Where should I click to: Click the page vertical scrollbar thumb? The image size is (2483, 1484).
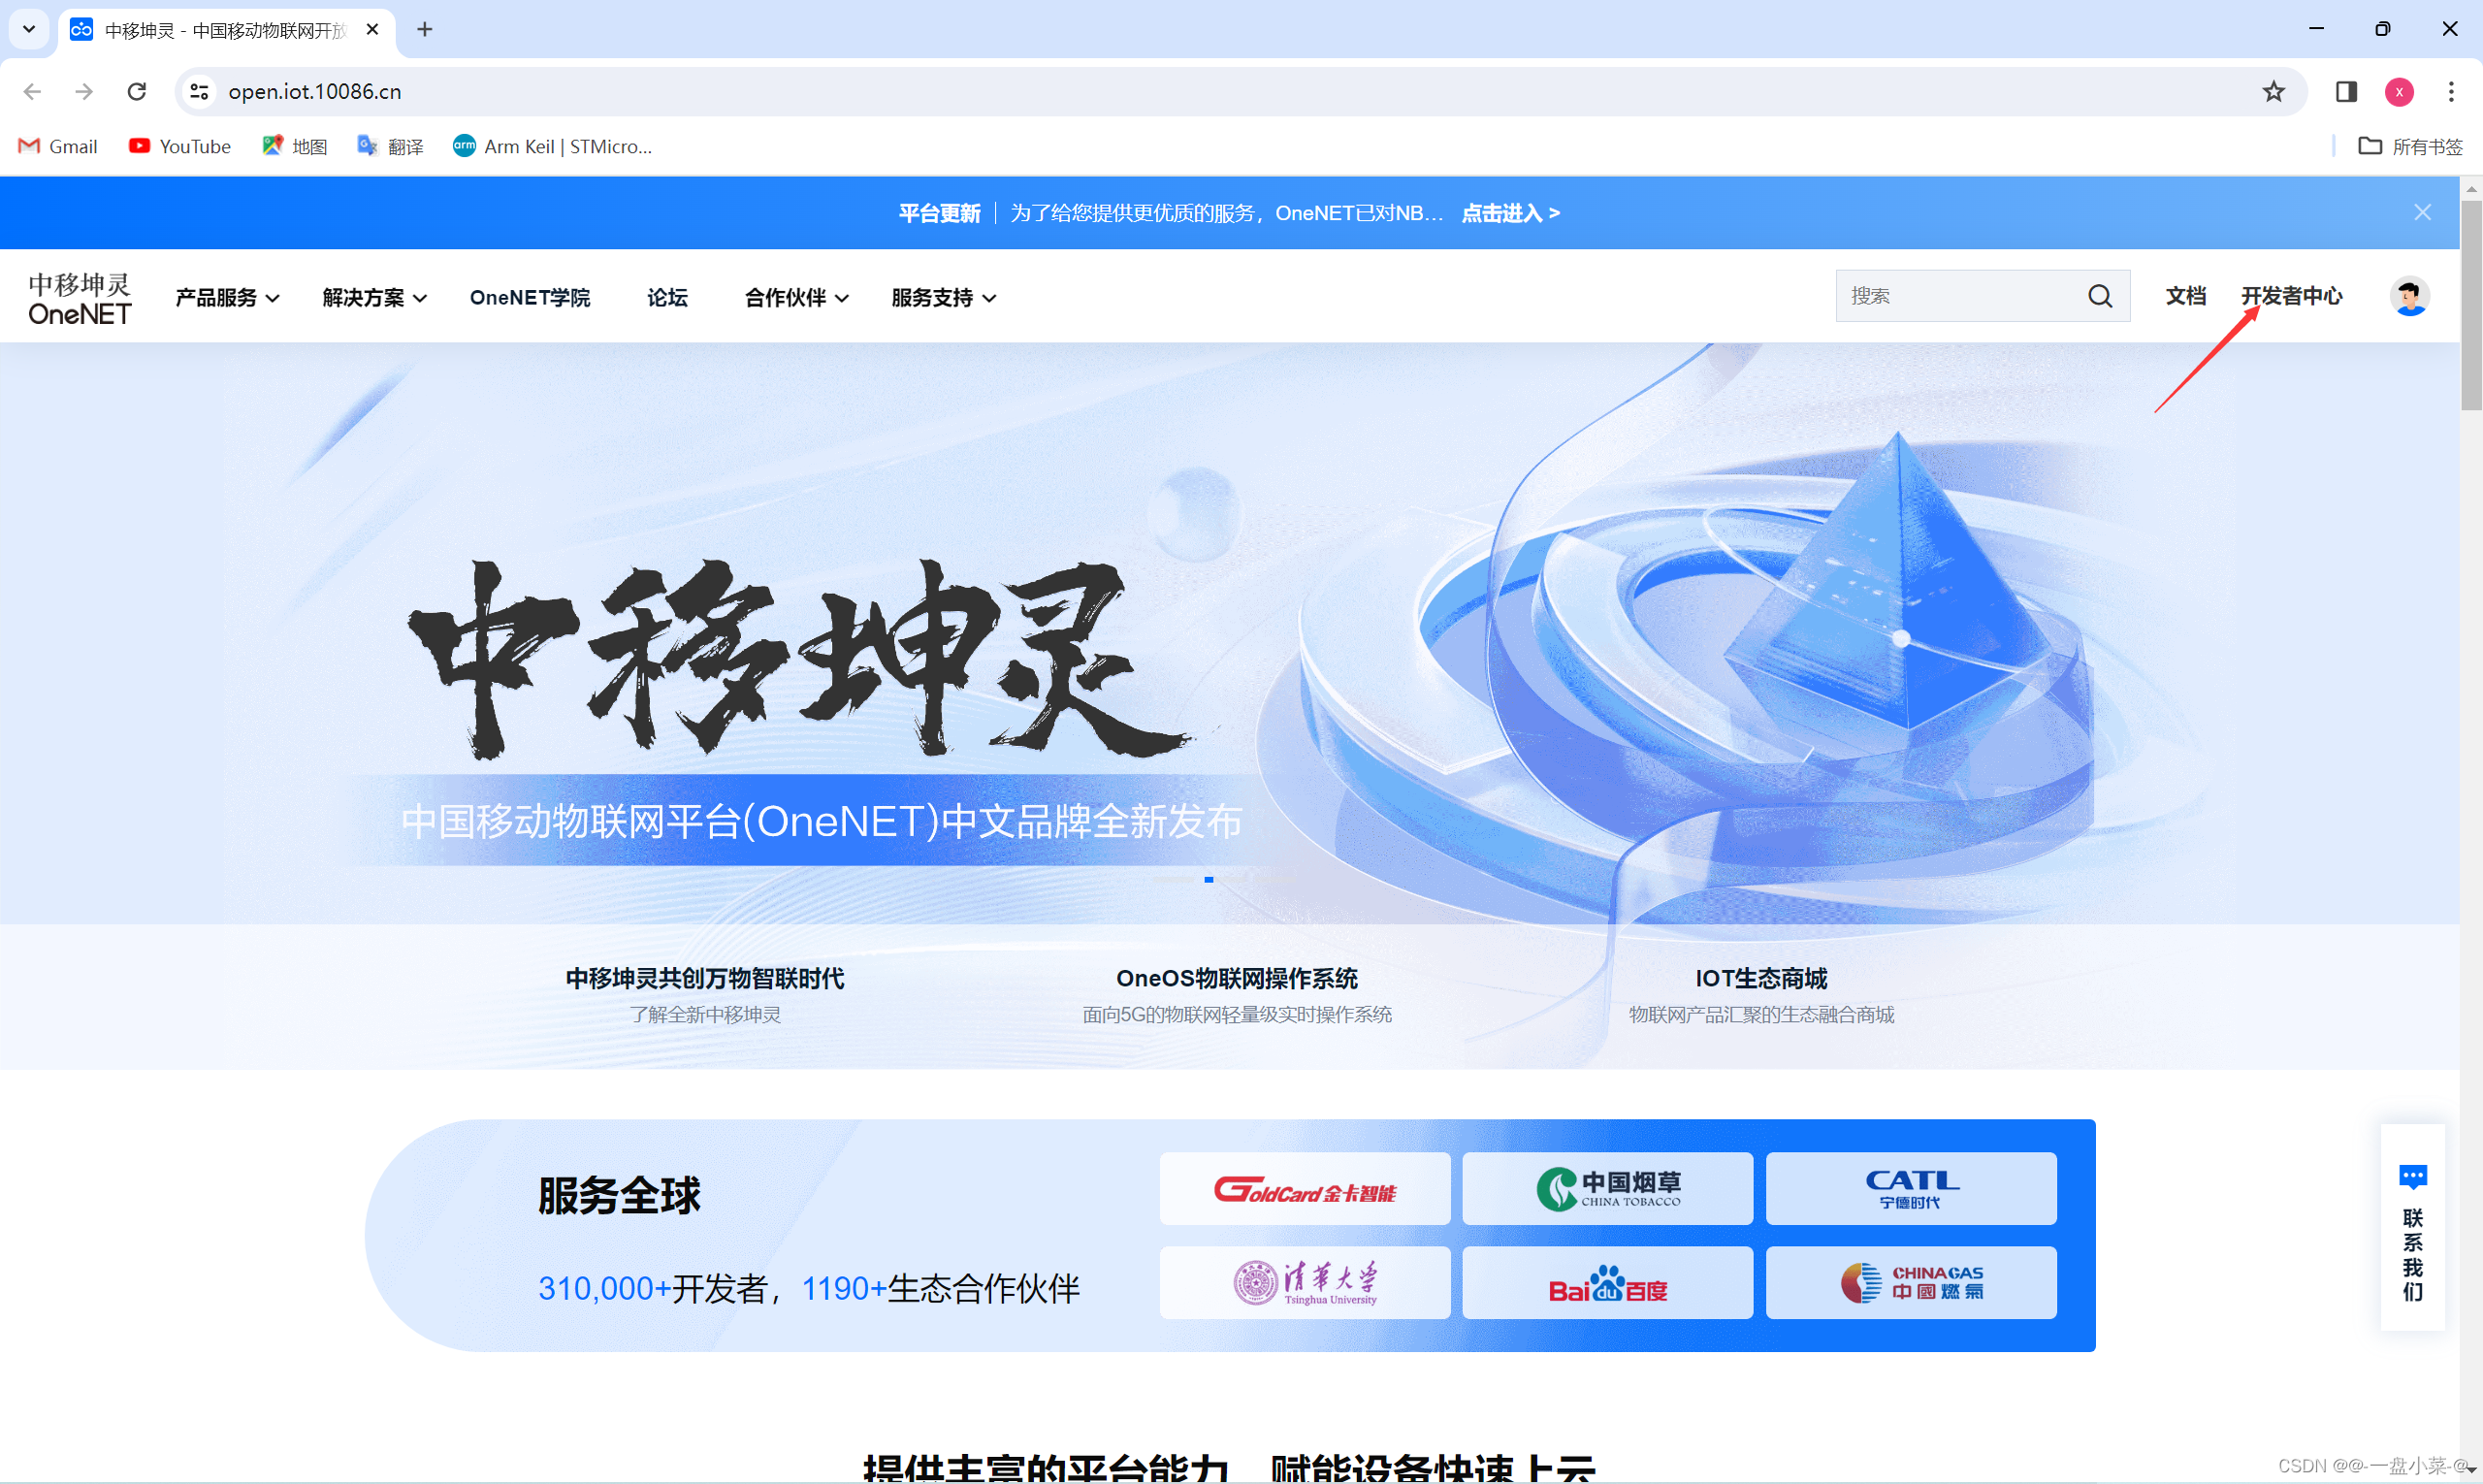coord(2470,304)
